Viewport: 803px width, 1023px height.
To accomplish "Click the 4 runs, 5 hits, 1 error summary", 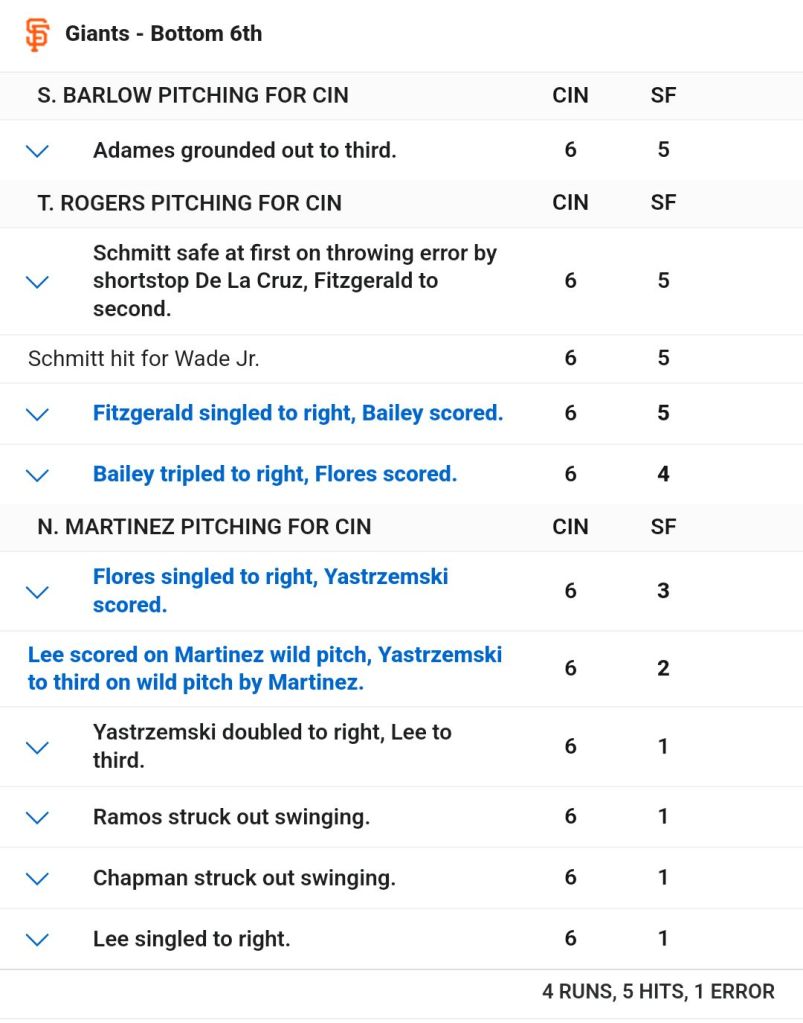I will (x=658, y=992).
